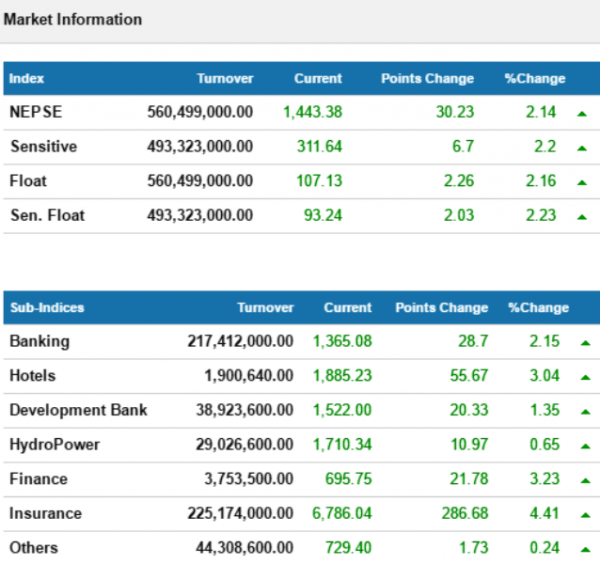This screenshot has height=564, width=600.
Task: Click Current header in Index table
Action: point(318,78)
